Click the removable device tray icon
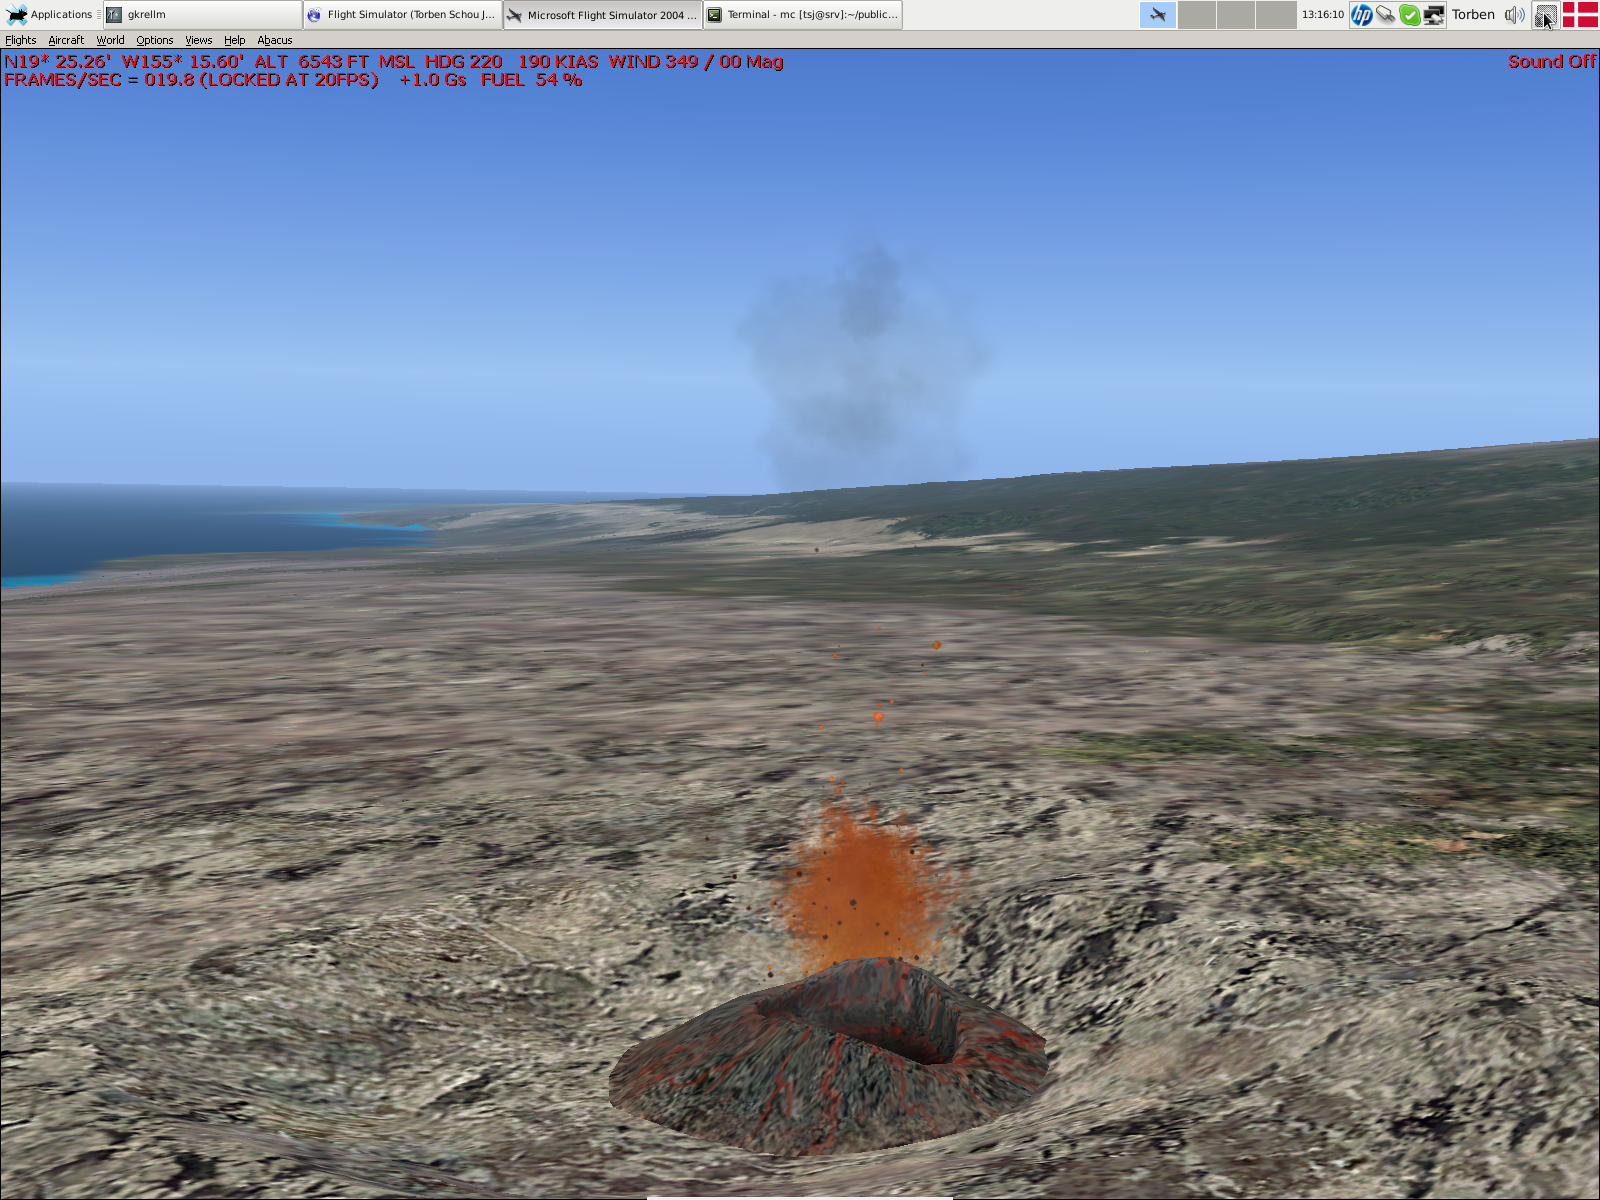Image resolution: width=1600 pixels, height=1200 pixels. [x=1385, y=14]
